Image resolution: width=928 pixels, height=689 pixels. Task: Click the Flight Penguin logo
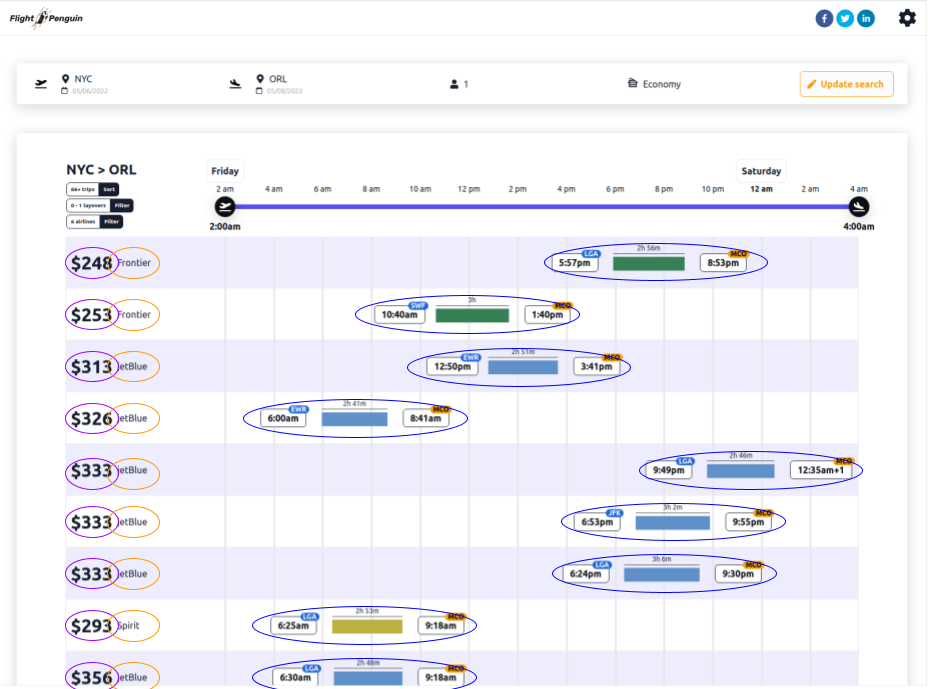coord(46,18)
